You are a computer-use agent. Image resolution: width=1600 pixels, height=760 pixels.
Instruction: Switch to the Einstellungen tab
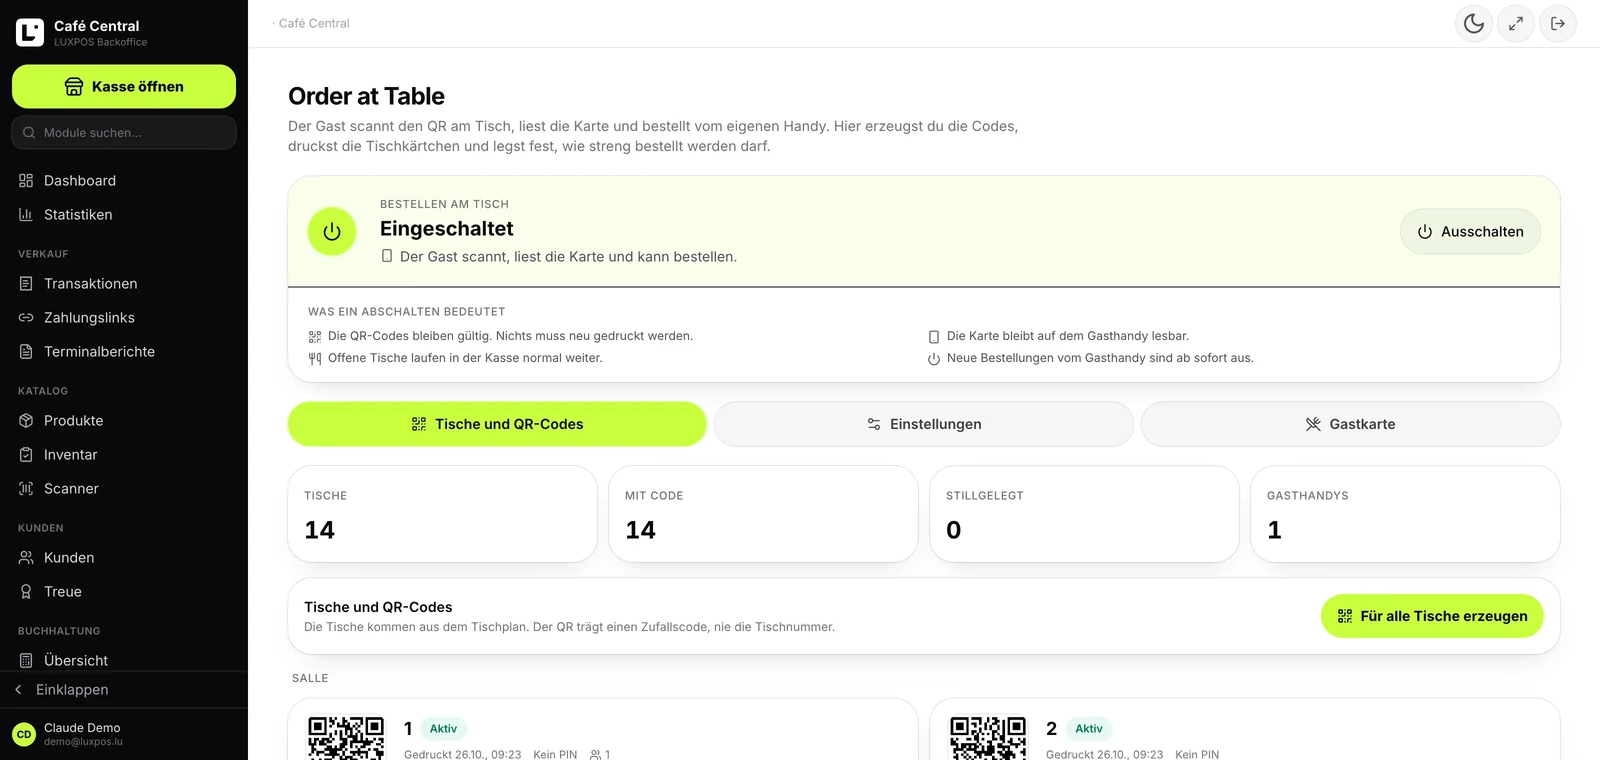click(x=924, y=424)
